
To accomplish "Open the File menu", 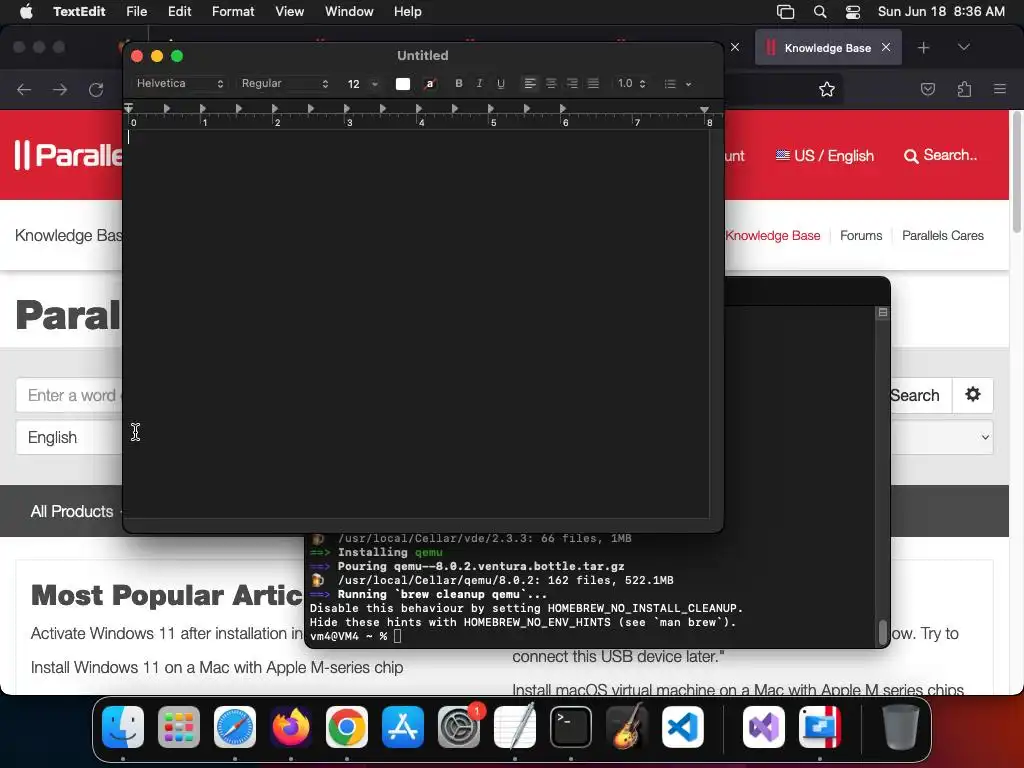I will pos(136,11).
